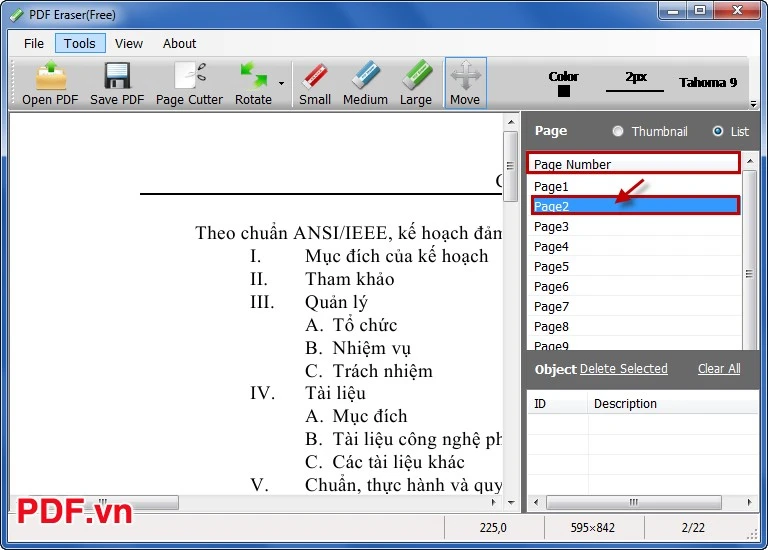Open the Rotate dropdown arrow
768x550 pixels.
pyautogui.click(x=281, y=83)
